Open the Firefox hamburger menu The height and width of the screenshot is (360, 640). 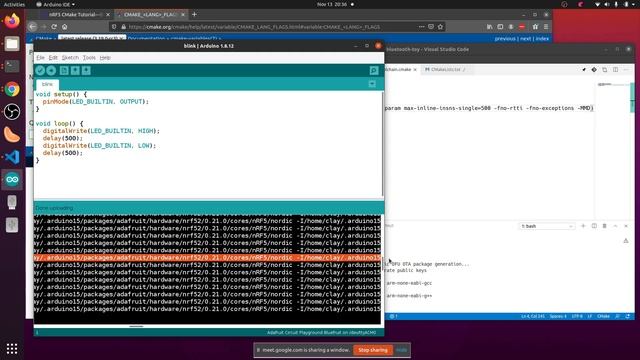coord(546,27)
